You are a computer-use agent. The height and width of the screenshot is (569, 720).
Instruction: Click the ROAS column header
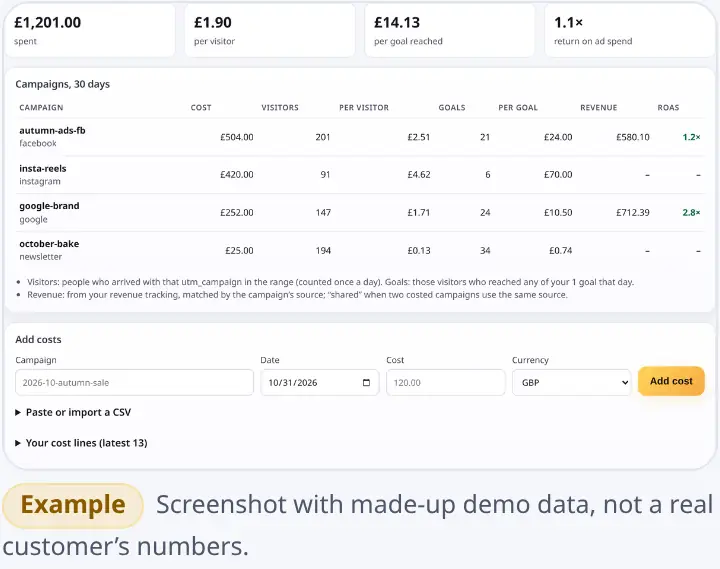668,107
